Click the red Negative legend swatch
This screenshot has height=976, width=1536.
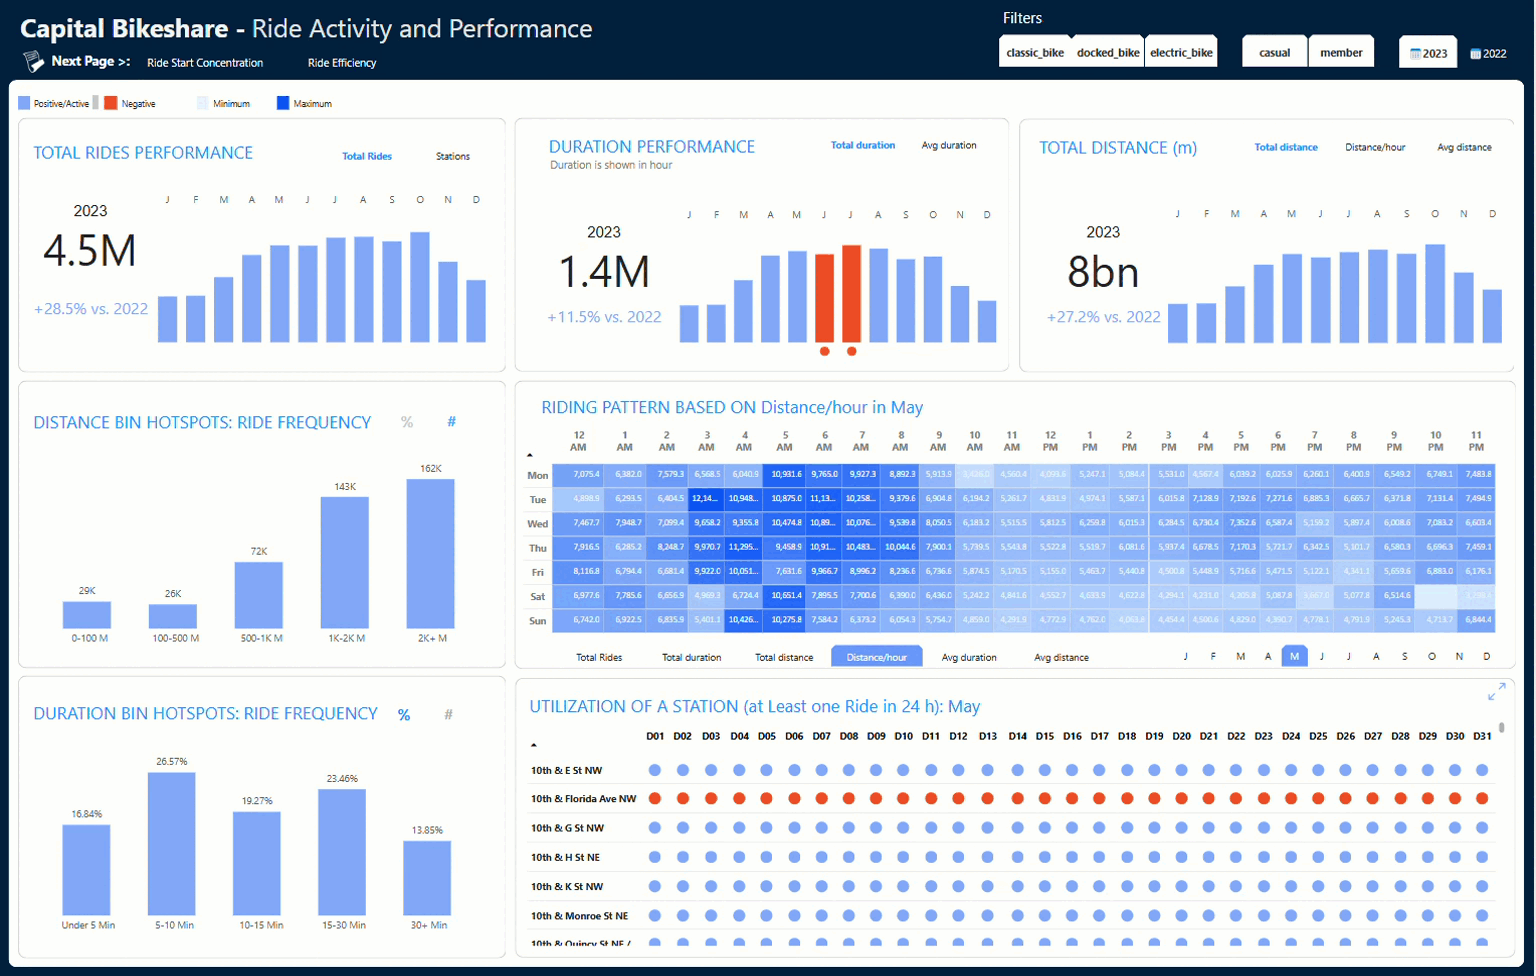111,103
